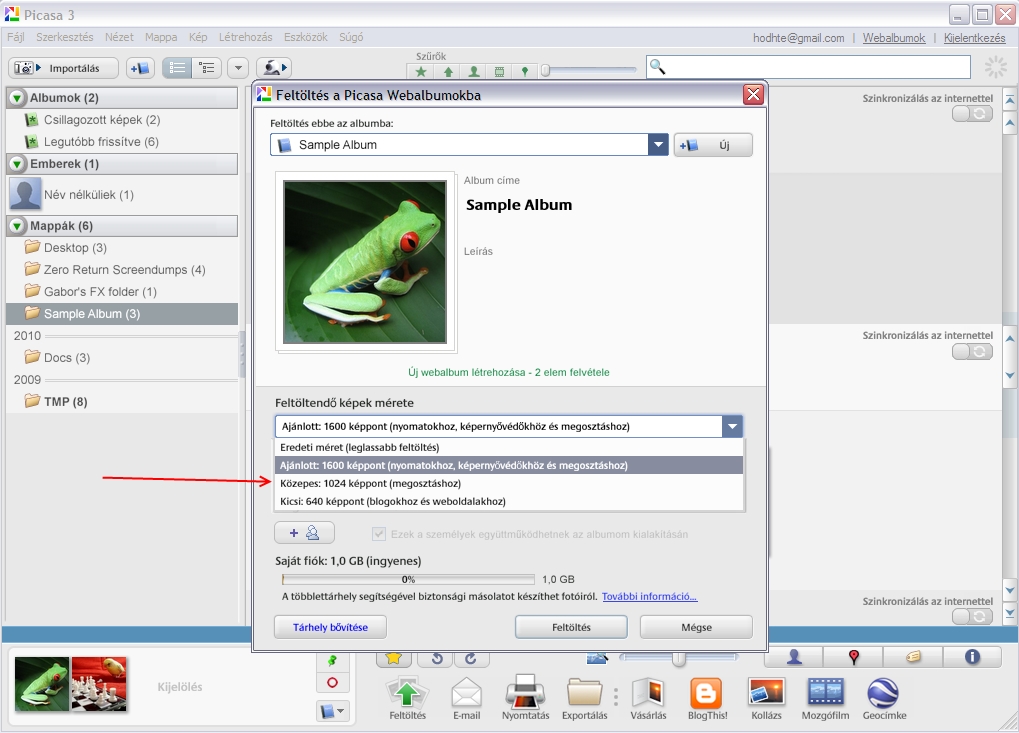
Task: Select the Legutóbb frissítve (6) album
Action: tap(101, 142)
